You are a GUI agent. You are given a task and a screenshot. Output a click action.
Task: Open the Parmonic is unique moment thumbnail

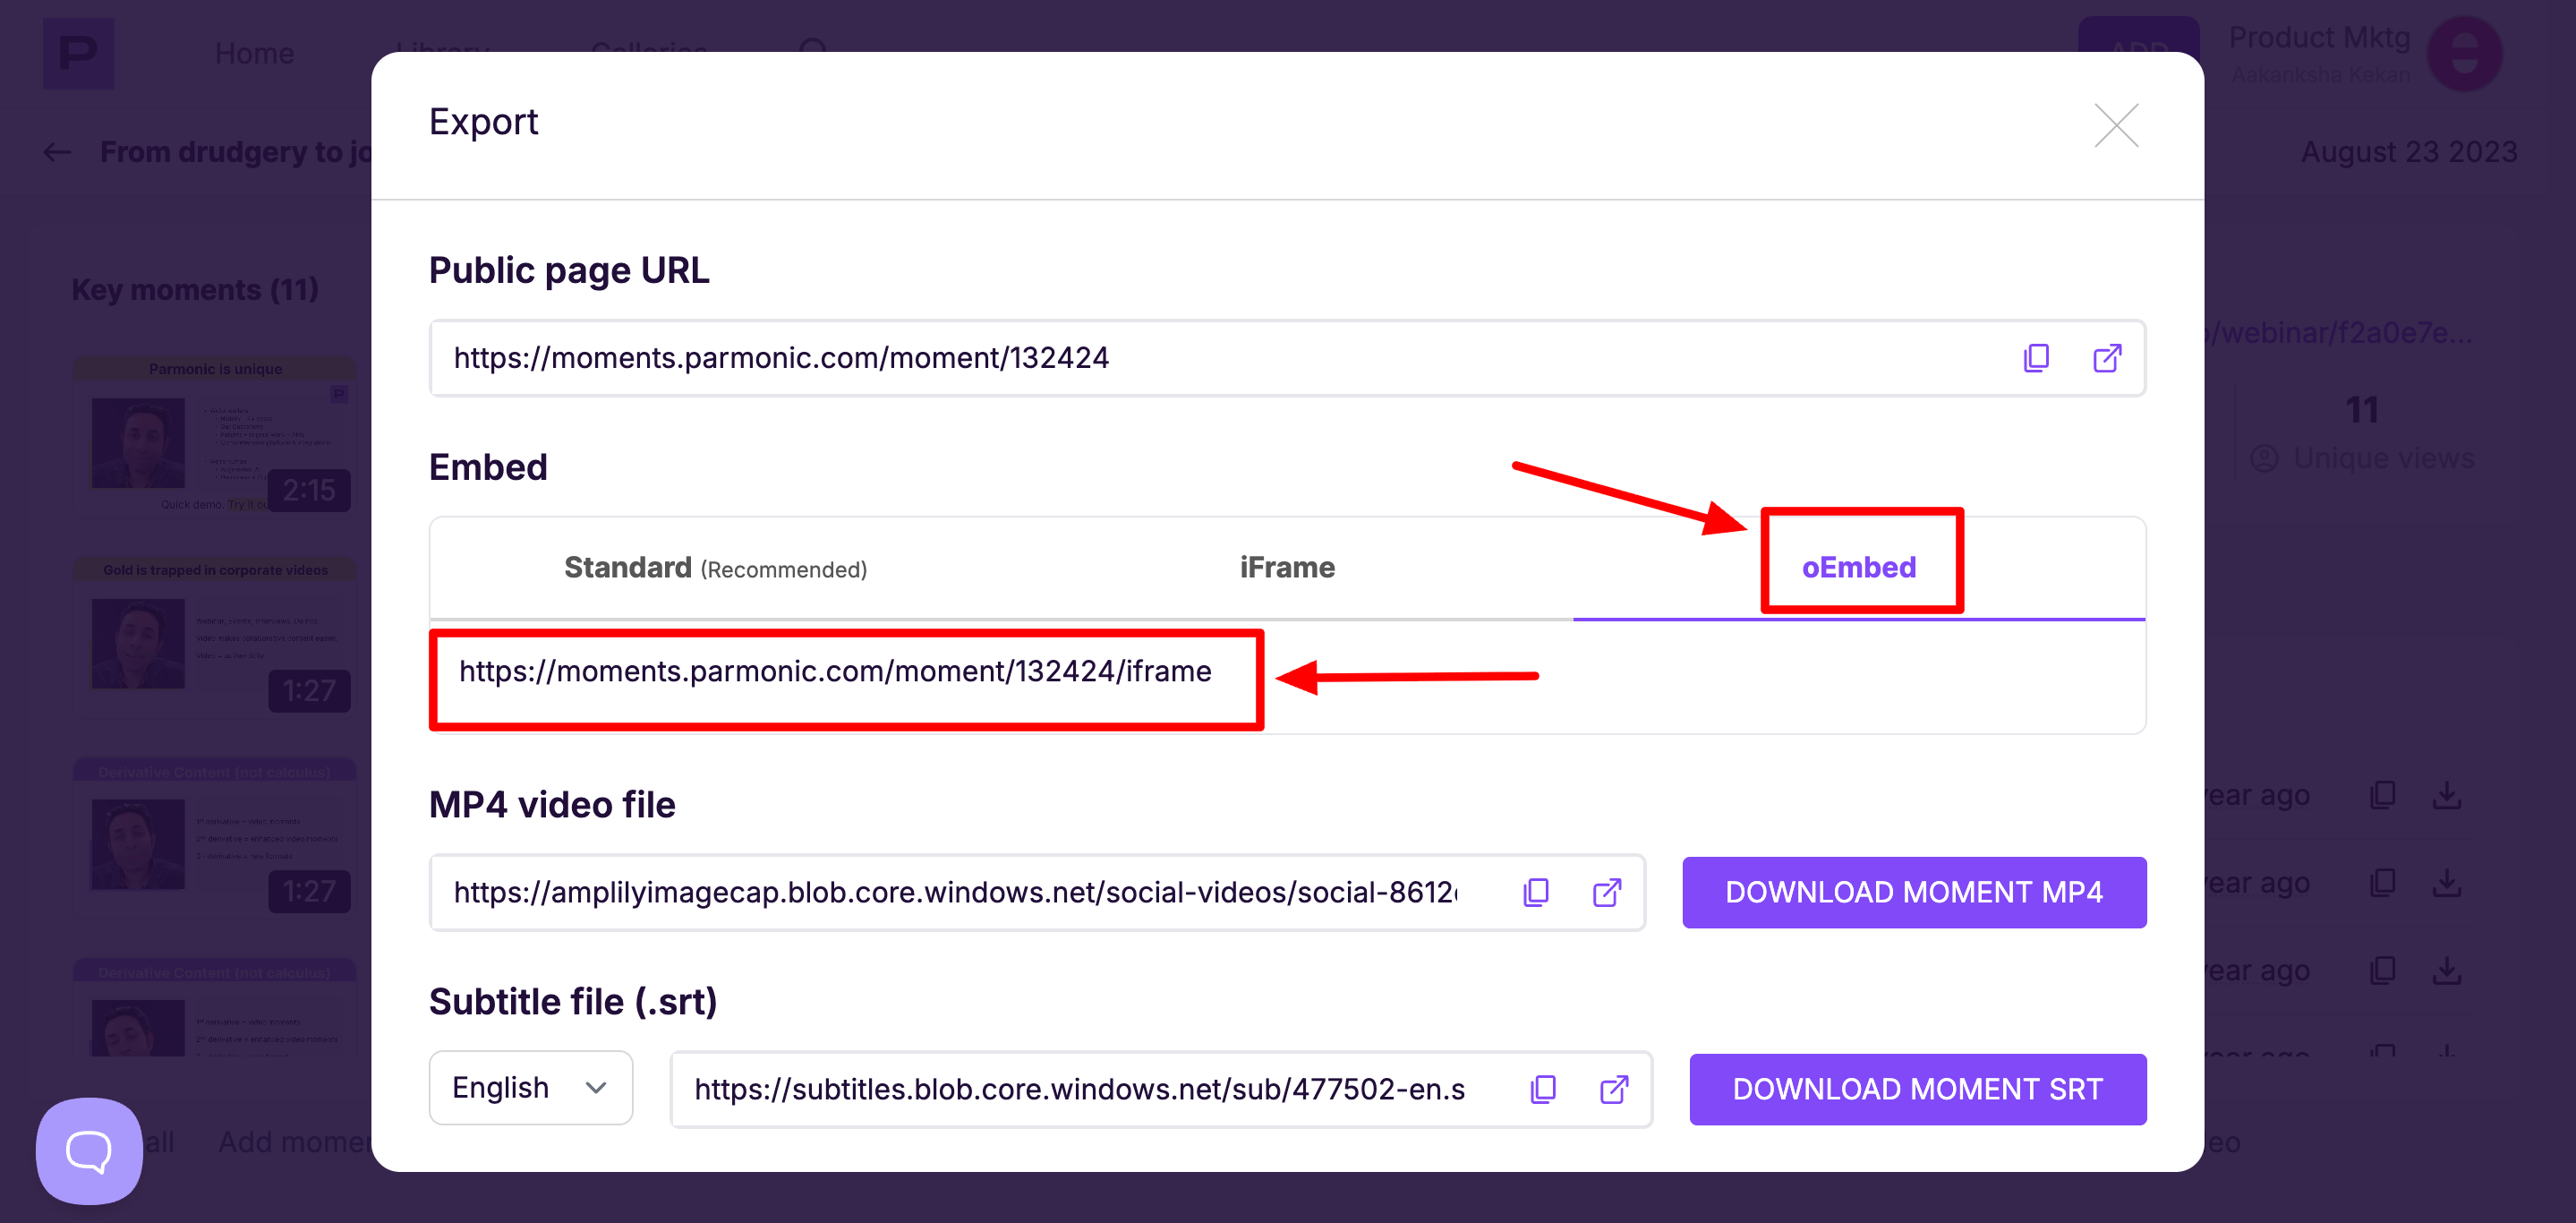point(214,440)
